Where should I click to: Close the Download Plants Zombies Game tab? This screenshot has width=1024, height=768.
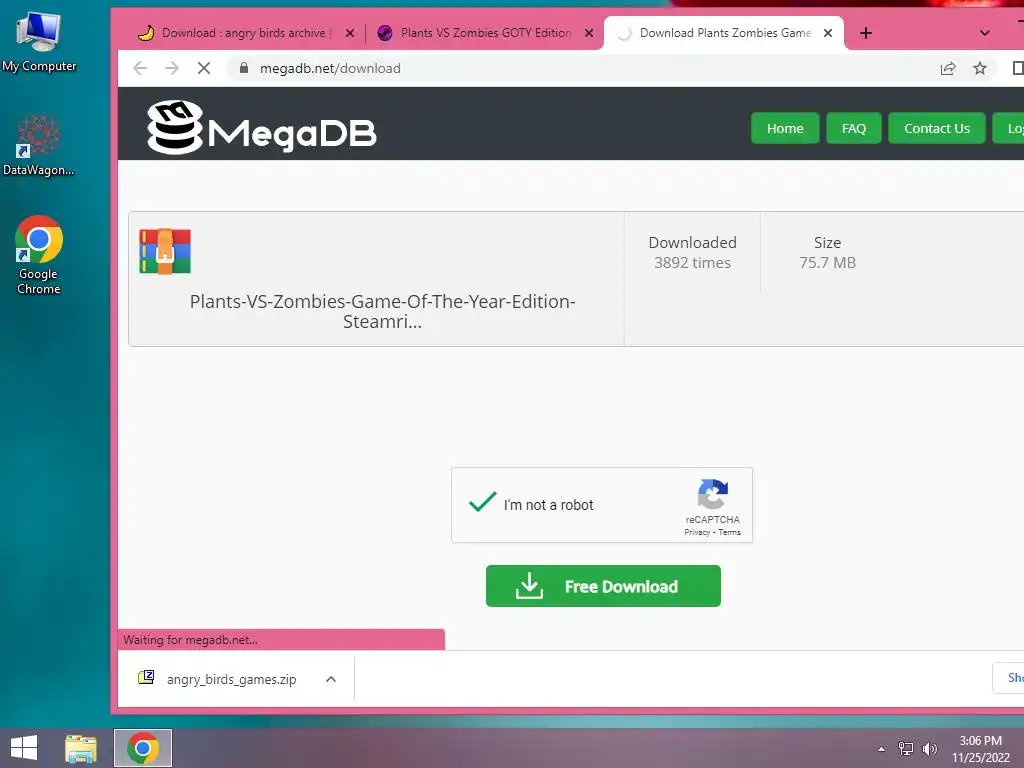pyautogui.click(x=828, y=33)
